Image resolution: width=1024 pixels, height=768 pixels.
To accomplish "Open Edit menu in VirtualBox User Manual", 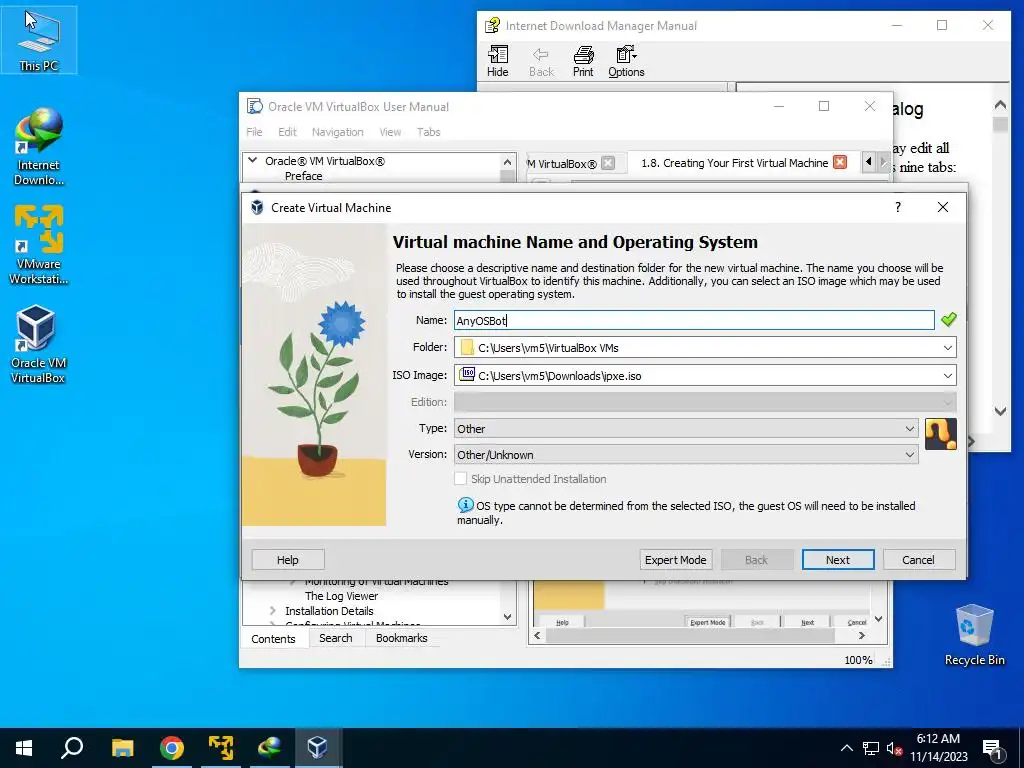I will point(287,132).
